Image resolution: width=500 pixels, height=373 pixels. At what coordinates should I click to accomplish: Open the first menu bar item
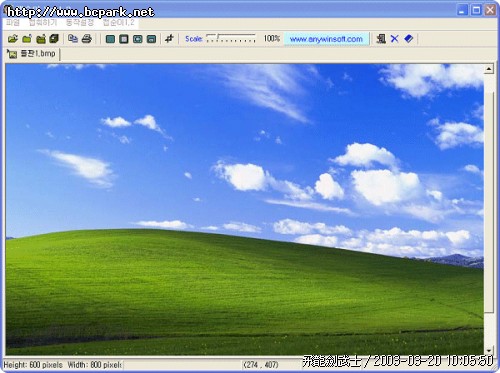[x=13, y=23]
